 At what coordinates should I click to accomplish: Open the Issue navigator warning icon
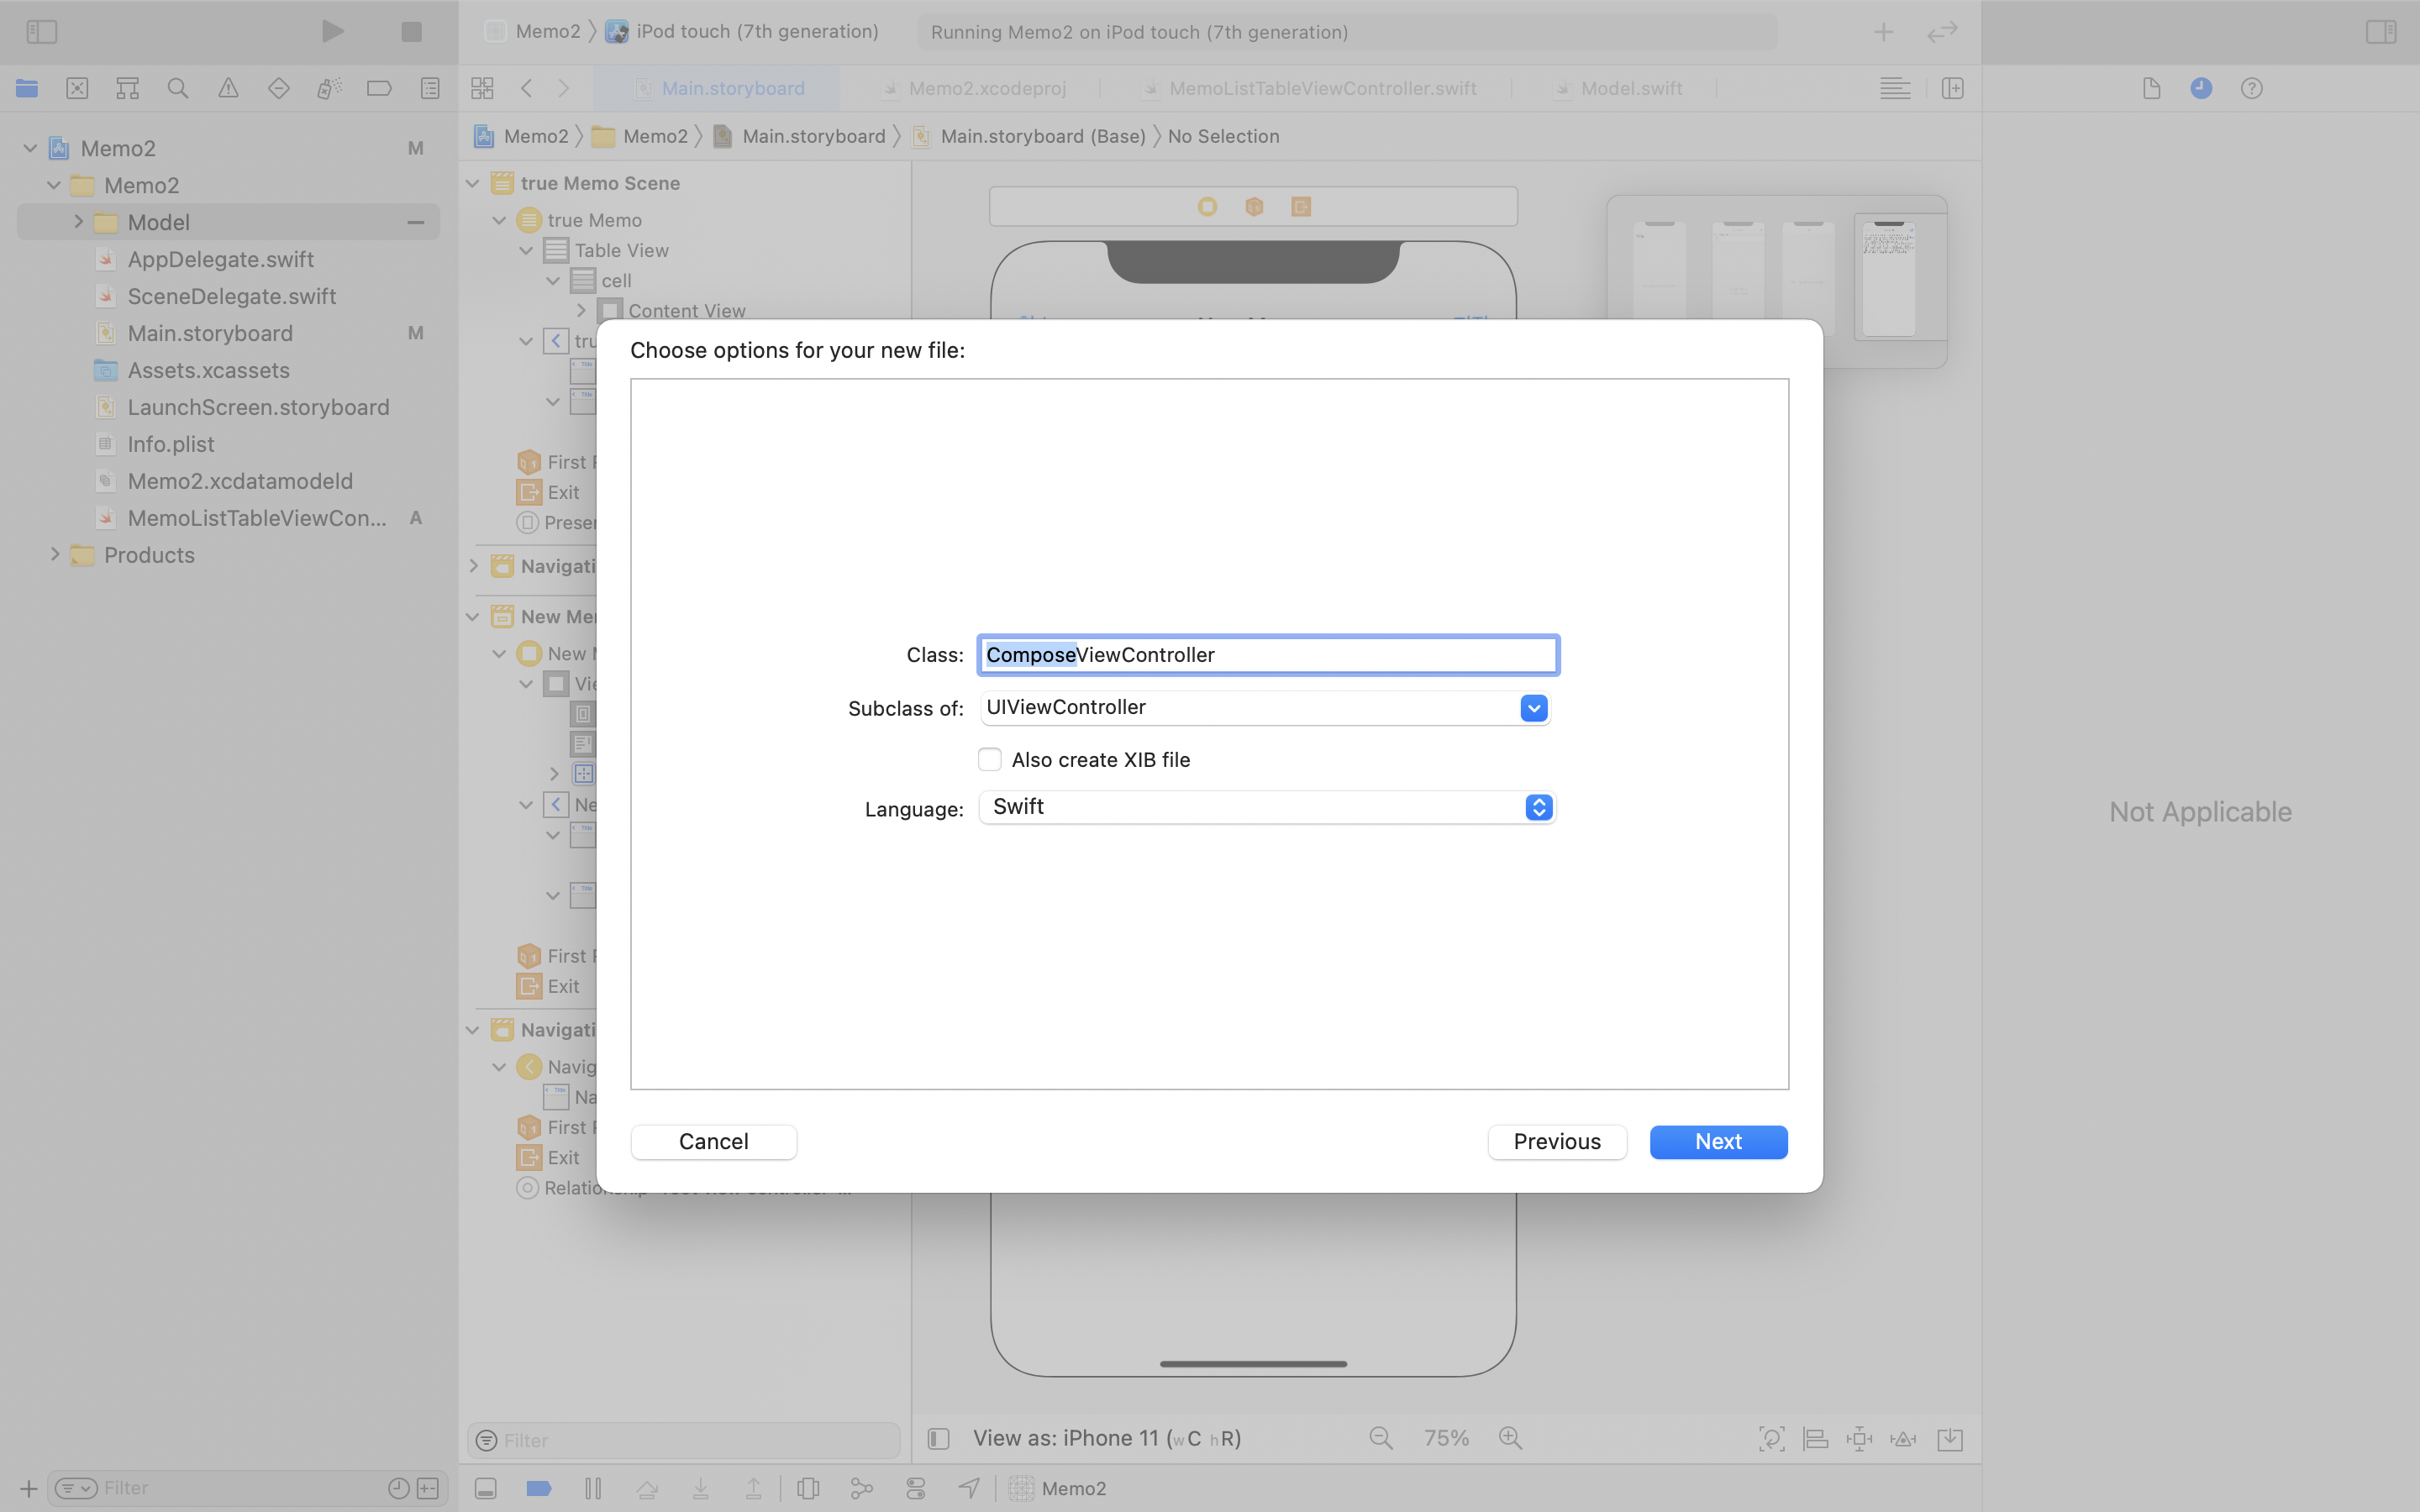pos(228,88)
